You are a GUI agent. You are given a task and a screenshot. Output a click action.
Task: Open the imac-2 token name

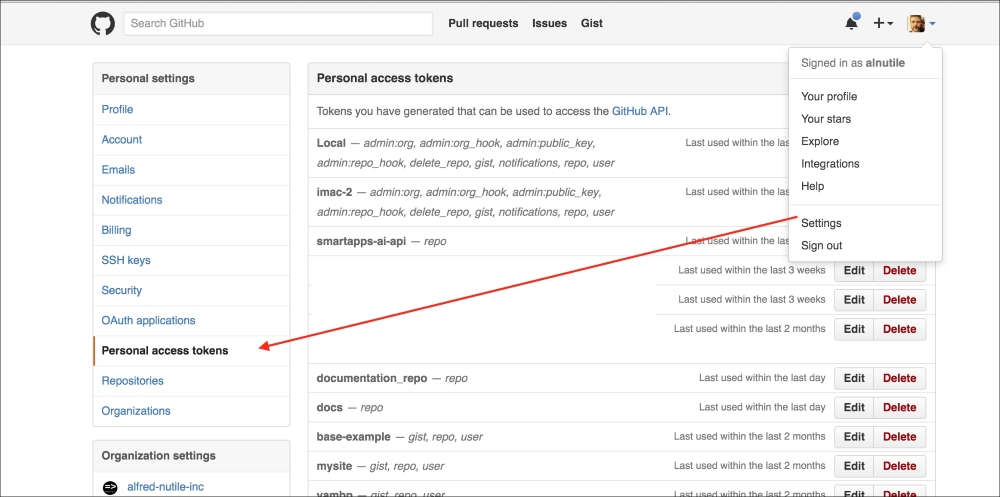pyautogui.click(x=334, y=192)
